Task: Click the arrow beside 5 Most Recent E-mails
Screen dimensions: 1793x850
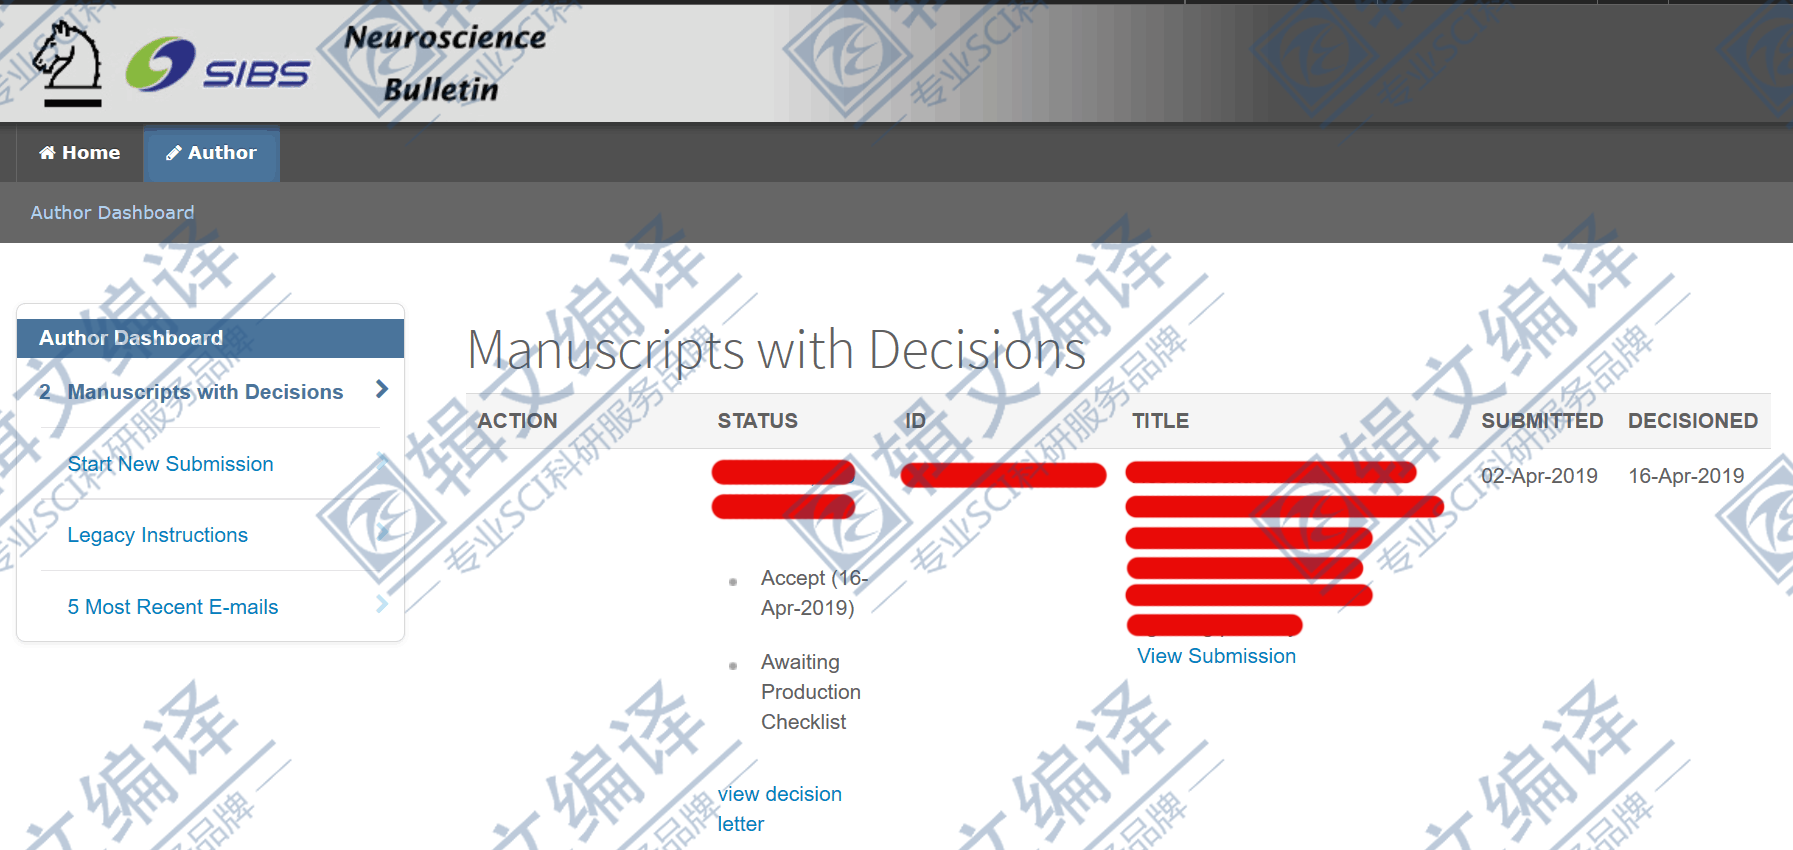Action: (x=382, y=605)
